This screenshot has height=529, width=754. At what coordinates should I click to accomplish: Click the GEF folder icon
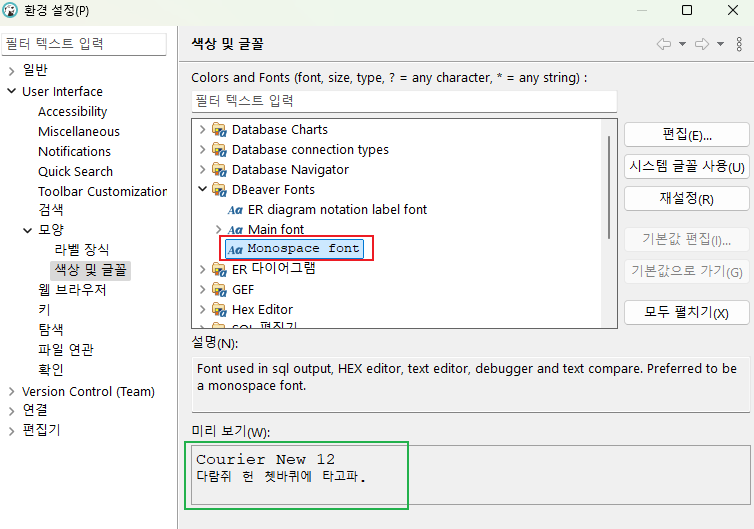tap(219, 290)
